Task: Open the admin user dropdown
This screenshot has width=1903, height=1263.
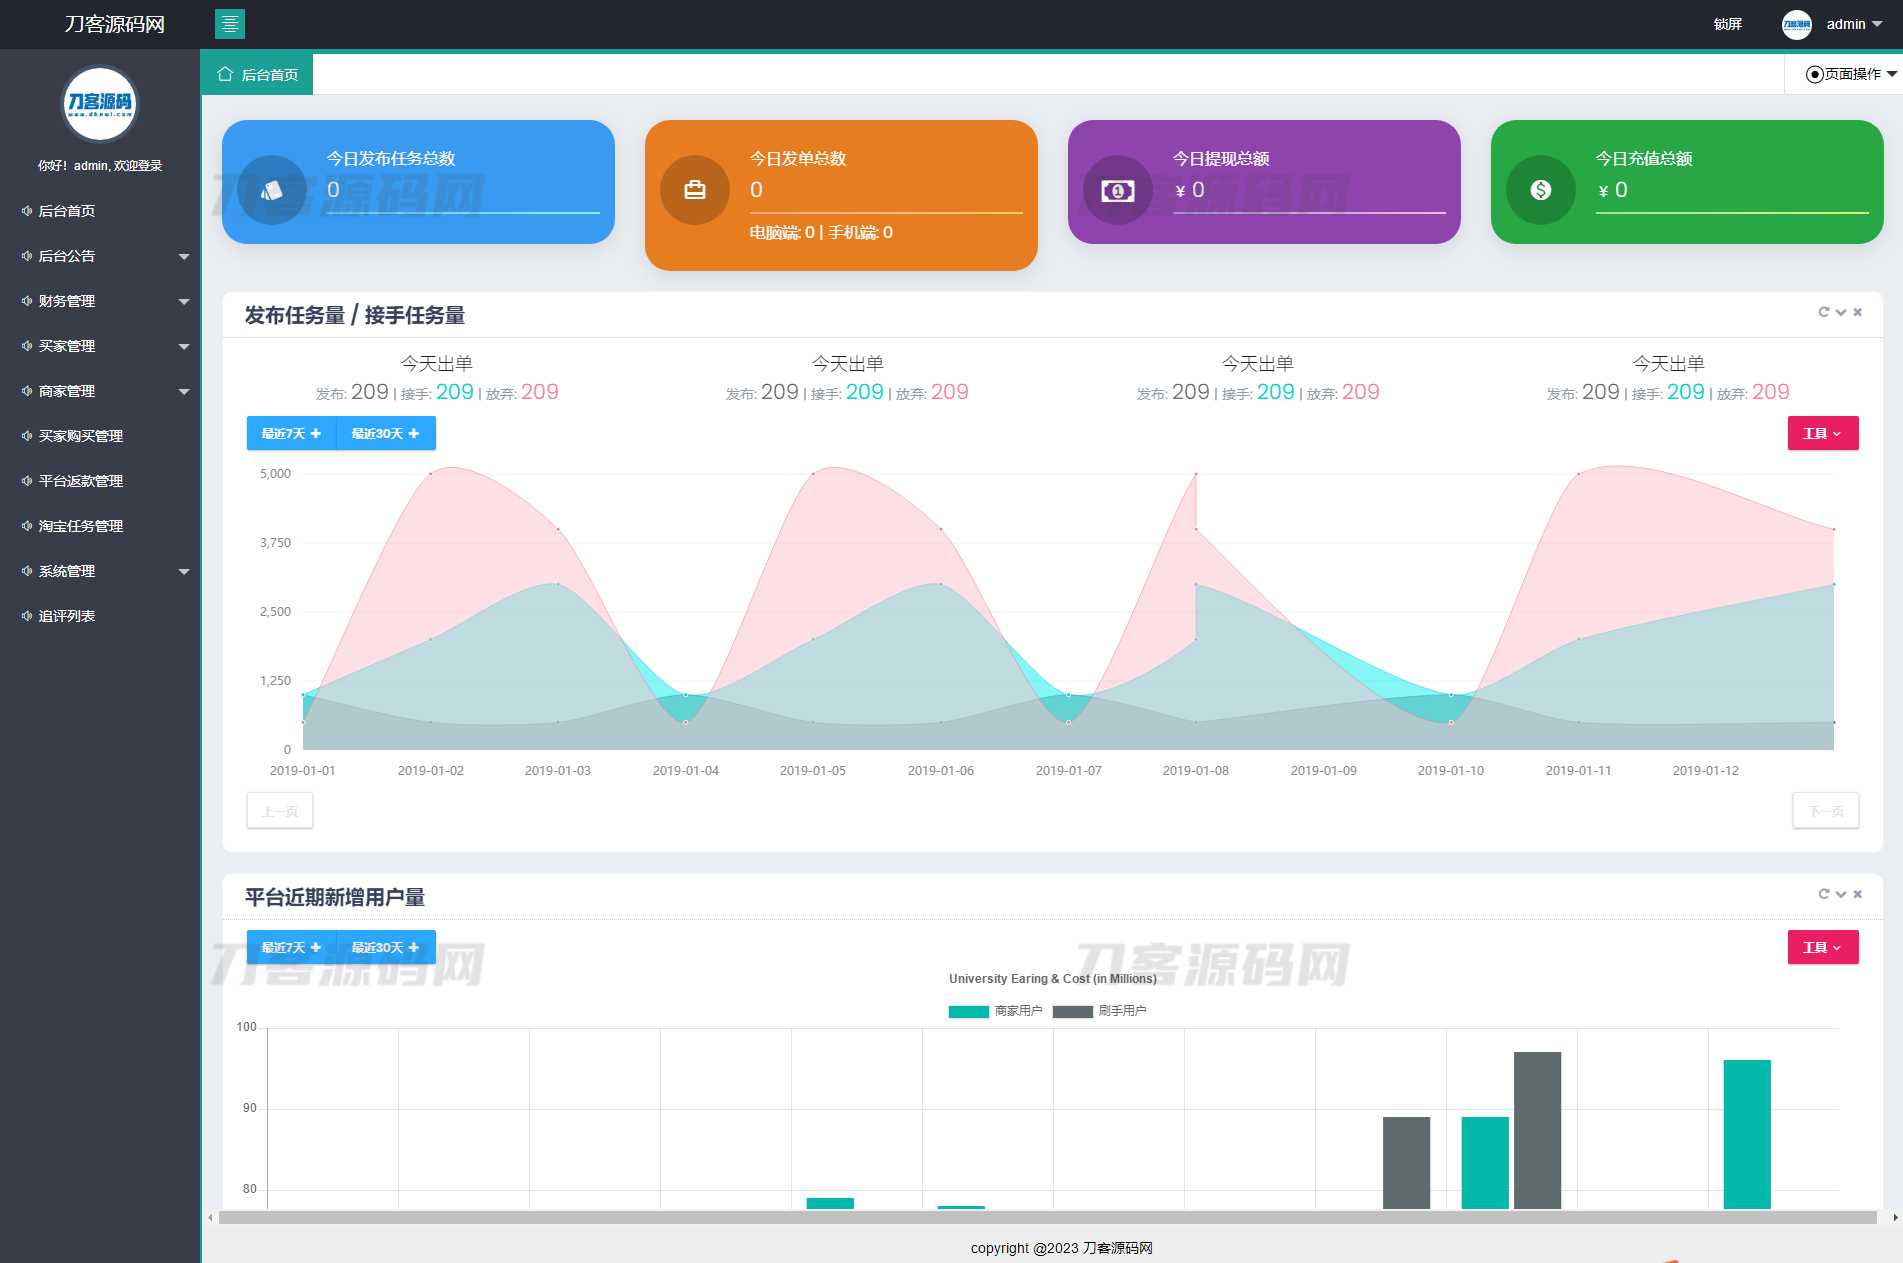Action: coord(1854,25)
